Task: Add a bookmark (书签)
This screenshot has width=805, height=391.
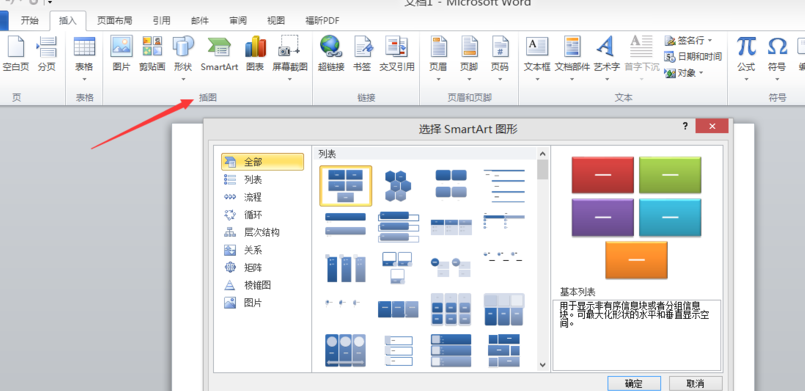Action: click(362, 54)
